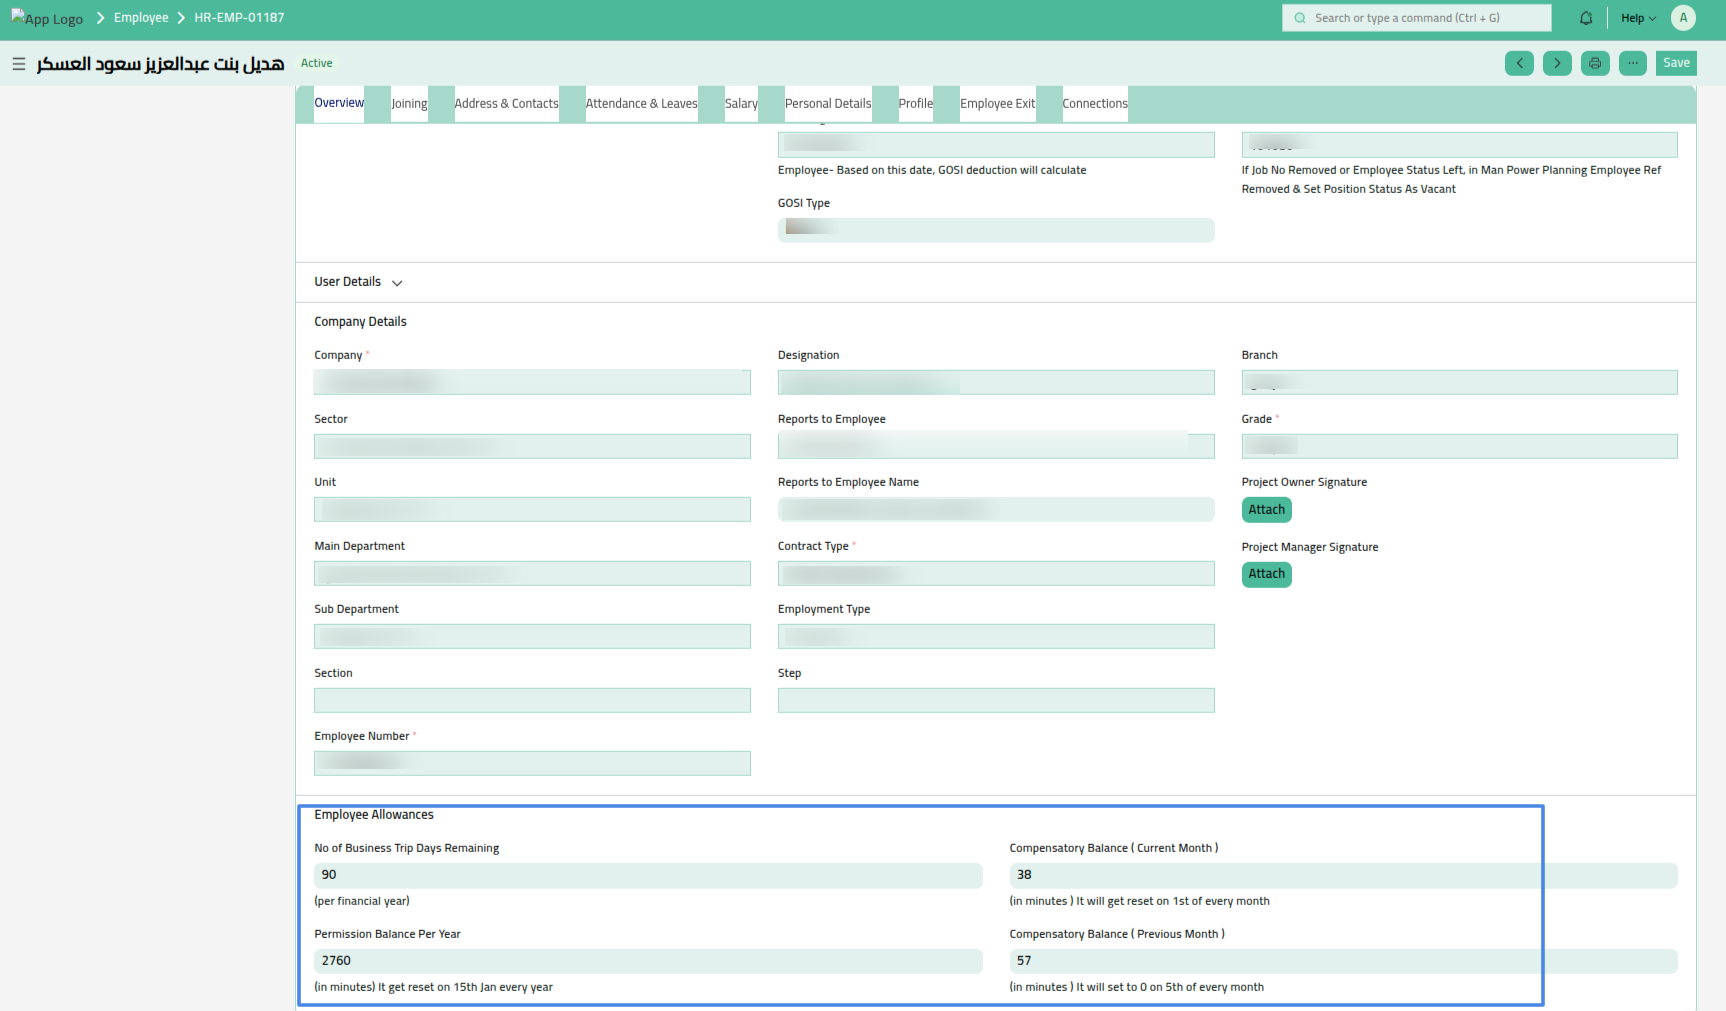Open the notifications bell
This screenshot has height=1011, width=1726.
point(1586,17)
